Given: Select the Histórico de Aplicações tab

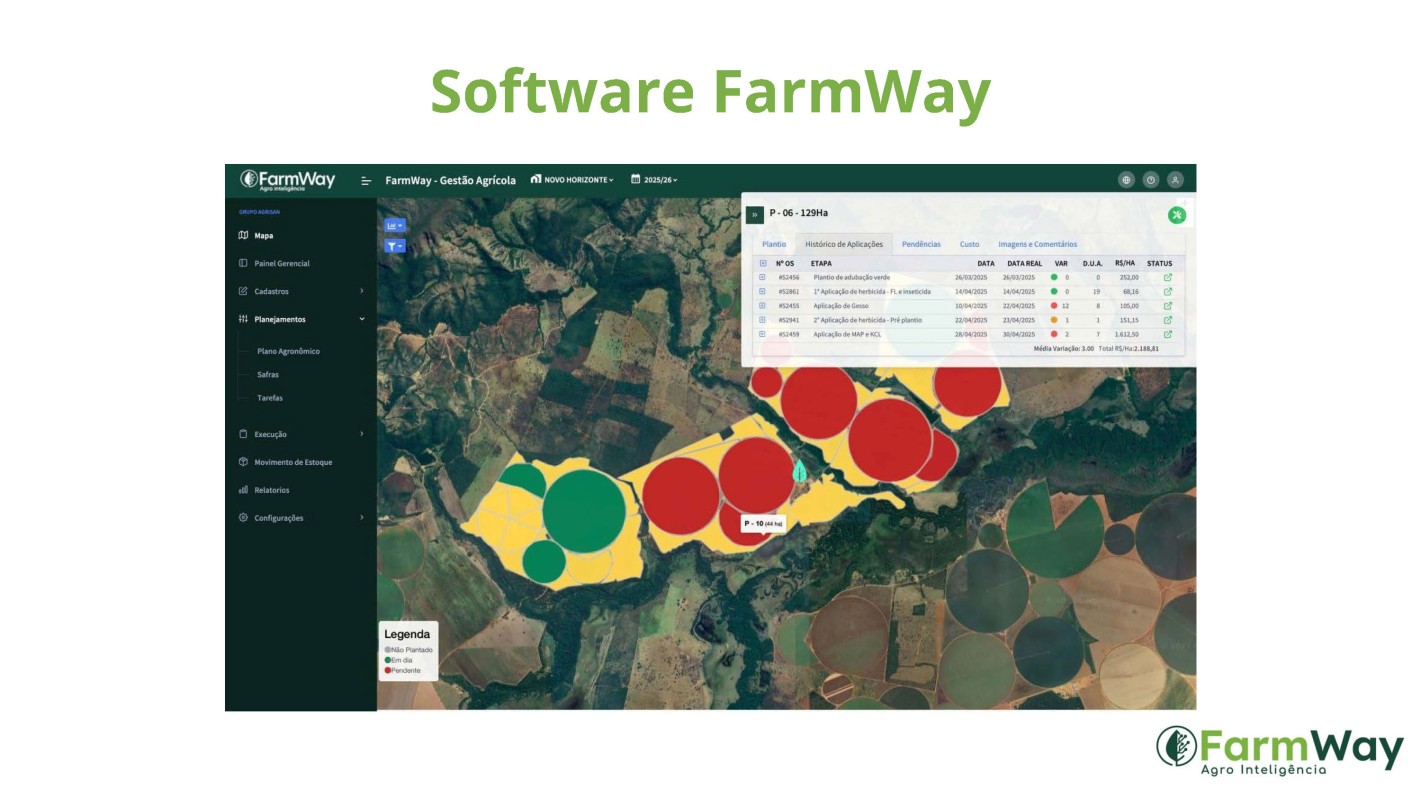Looking at the screenshot, I should 844,244.
